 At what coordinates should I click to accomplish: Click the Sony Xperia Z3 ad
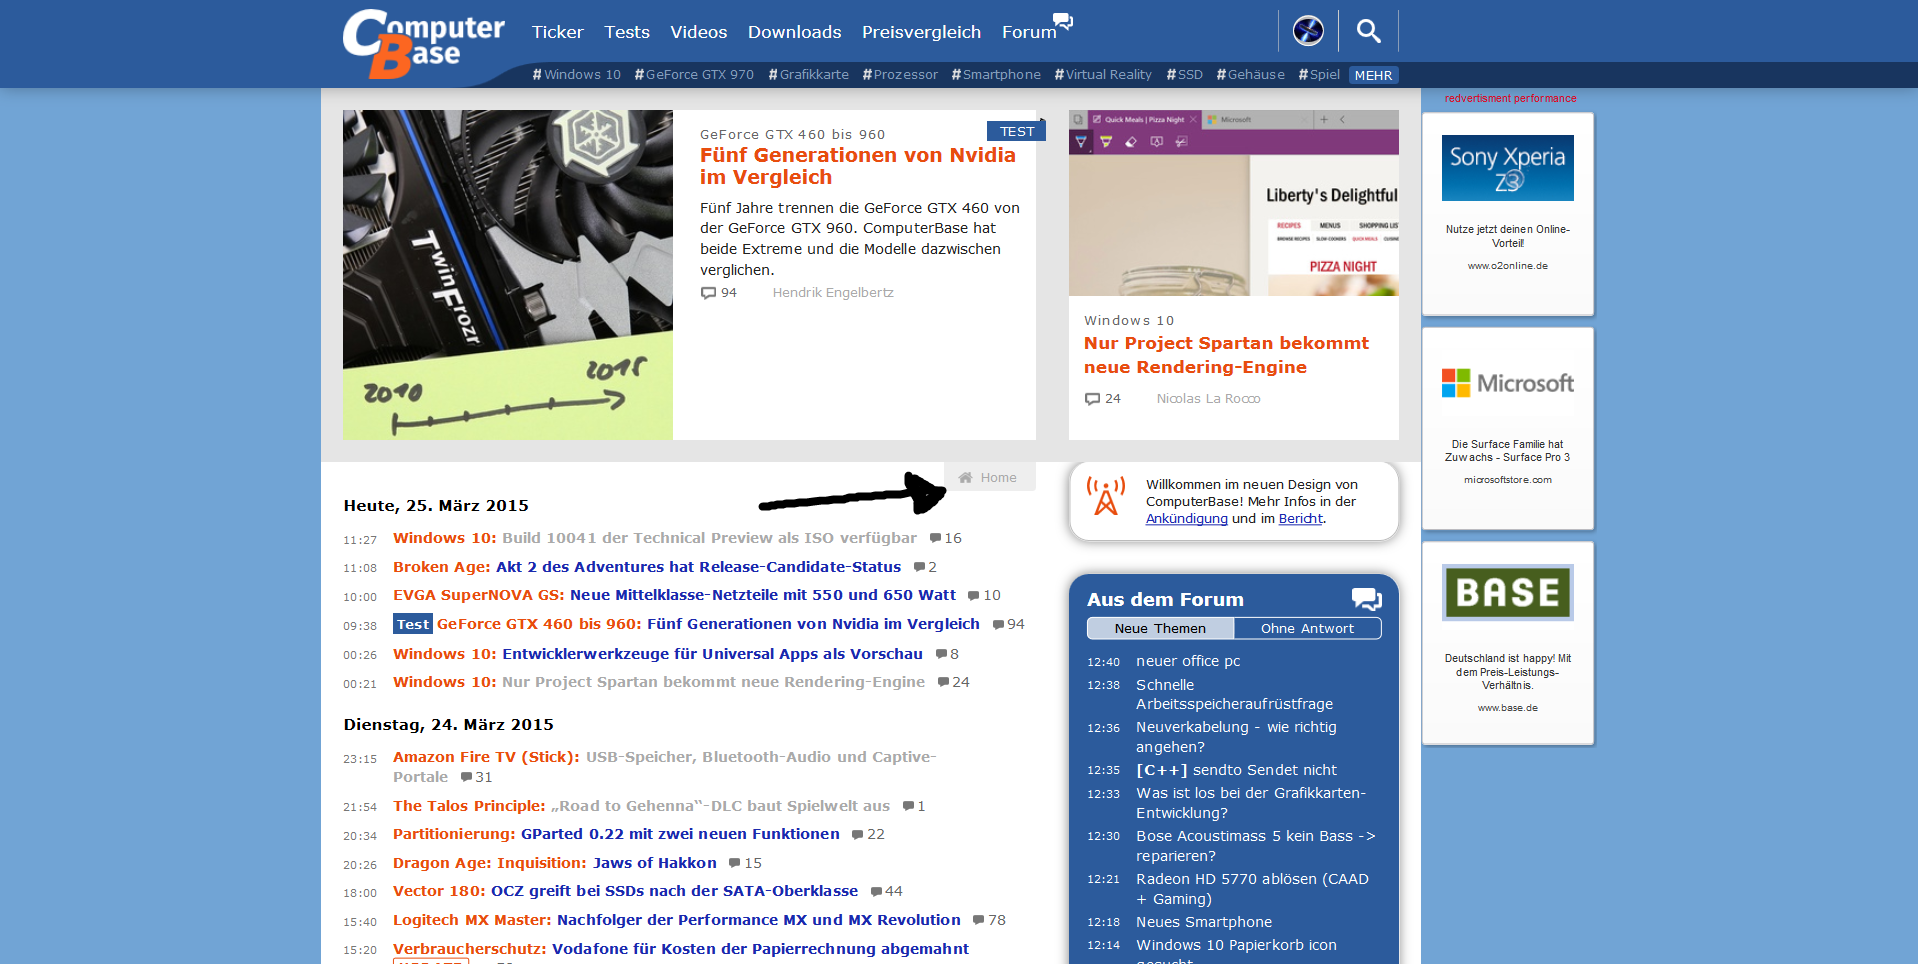pyautogui.click(x=1507, y=214)
